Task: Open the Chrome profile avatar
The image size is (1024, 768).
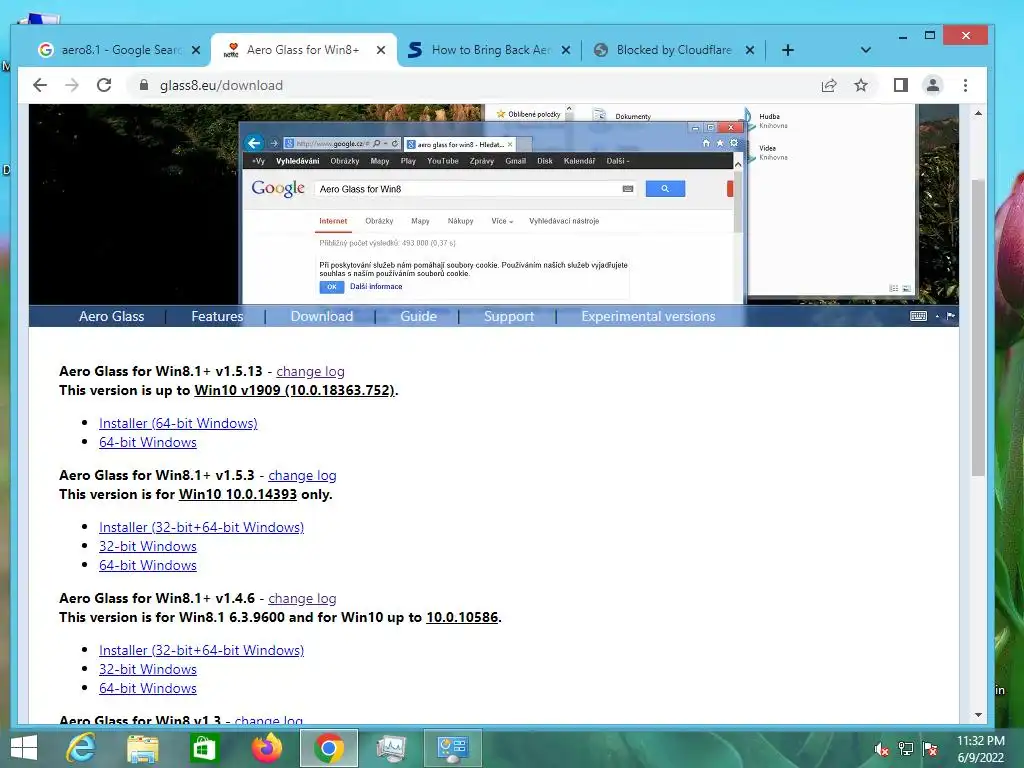Action: click(x=933, y=86)
